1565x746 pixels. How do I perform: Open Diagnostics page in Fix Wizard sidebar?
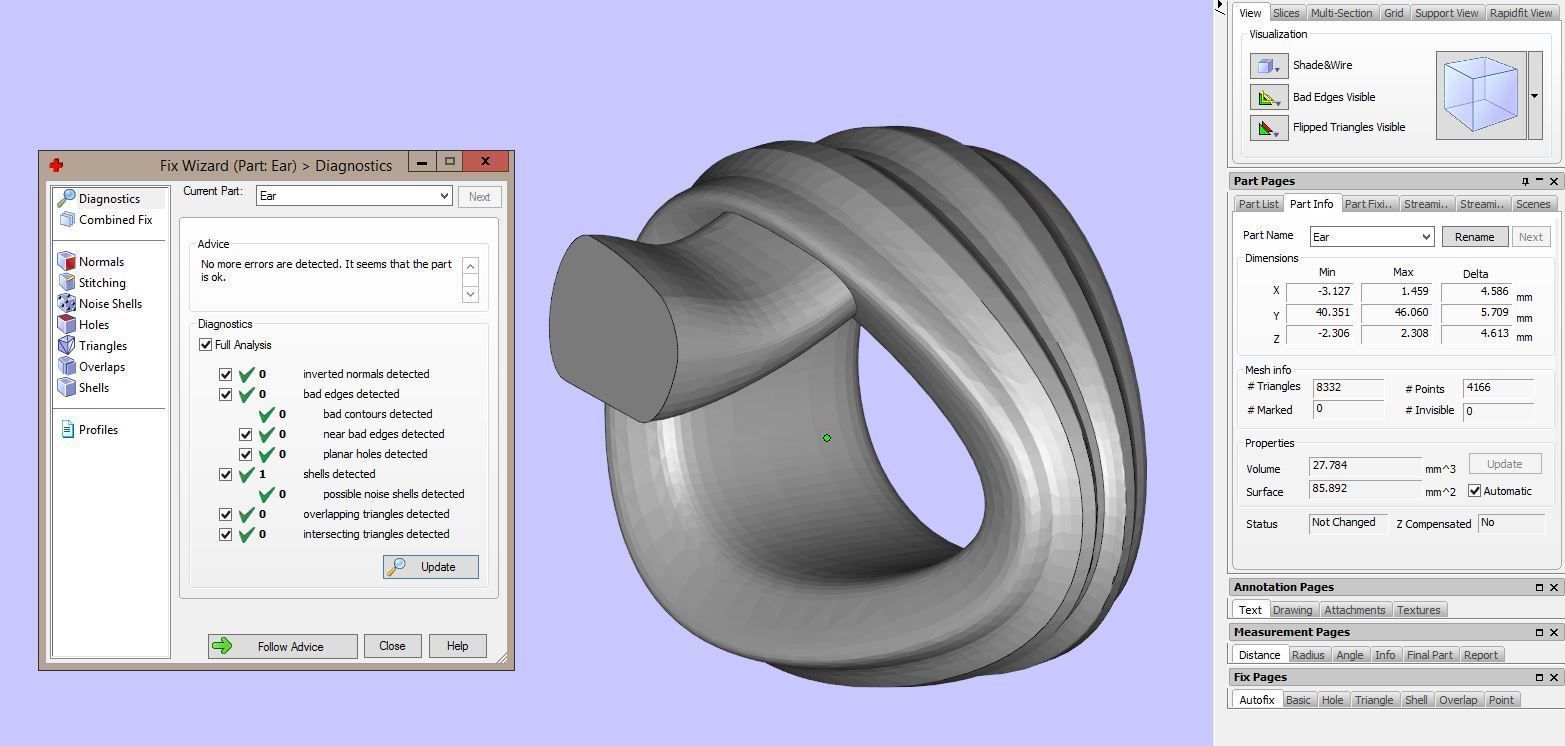point(108,199)
